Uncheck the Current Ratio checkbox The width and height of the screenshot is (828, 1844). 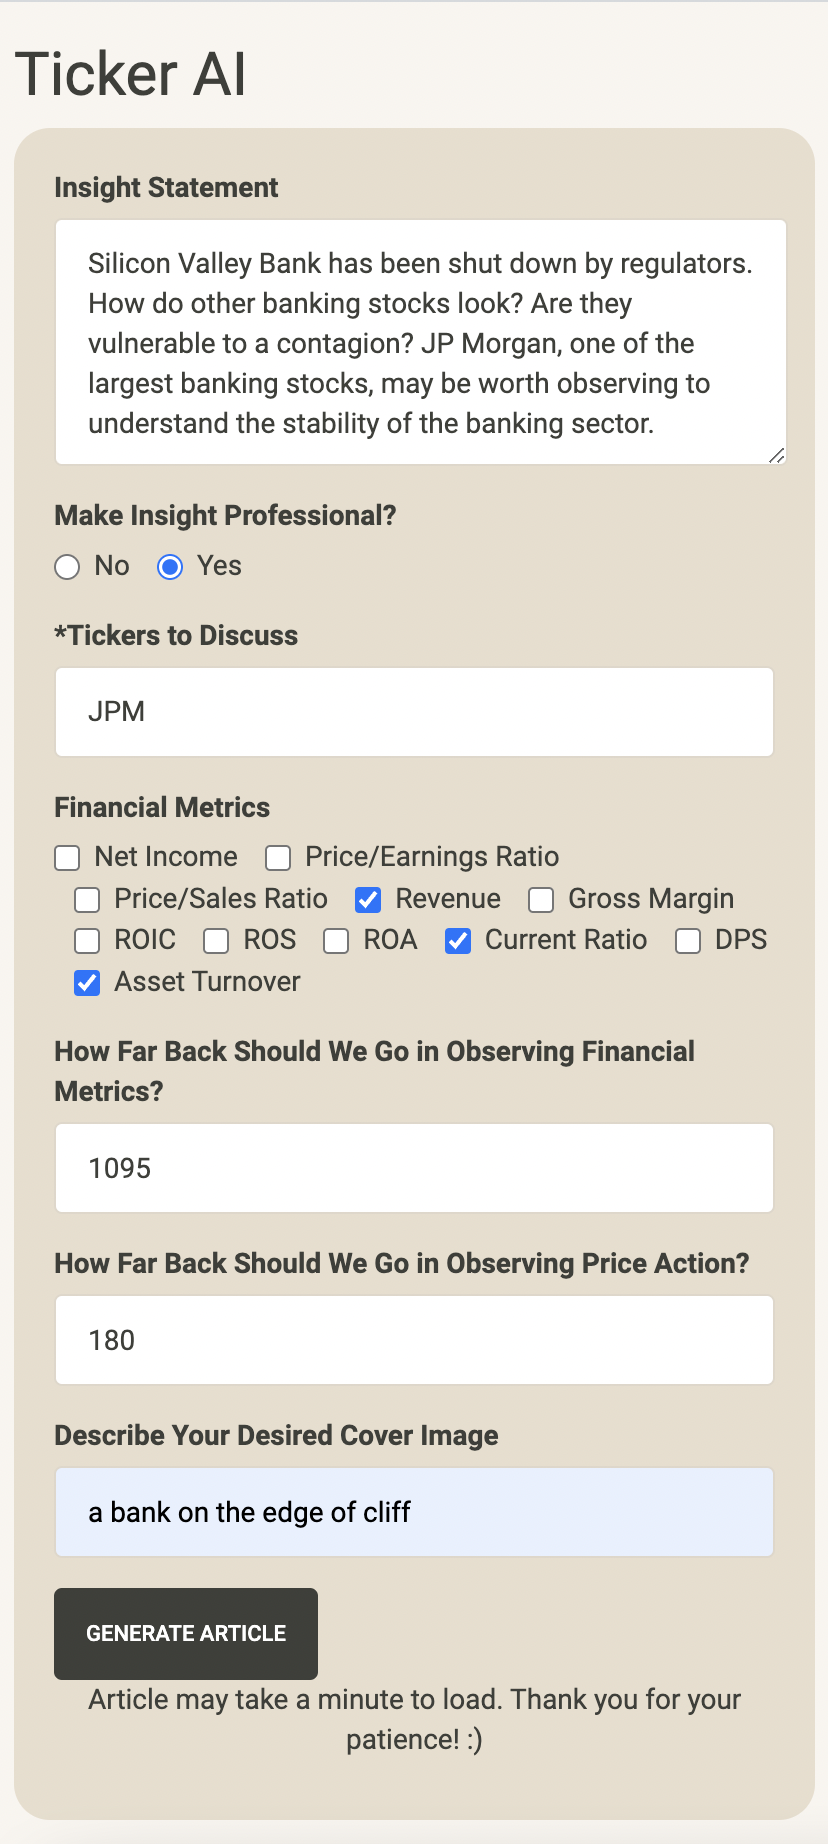[458, 941]
